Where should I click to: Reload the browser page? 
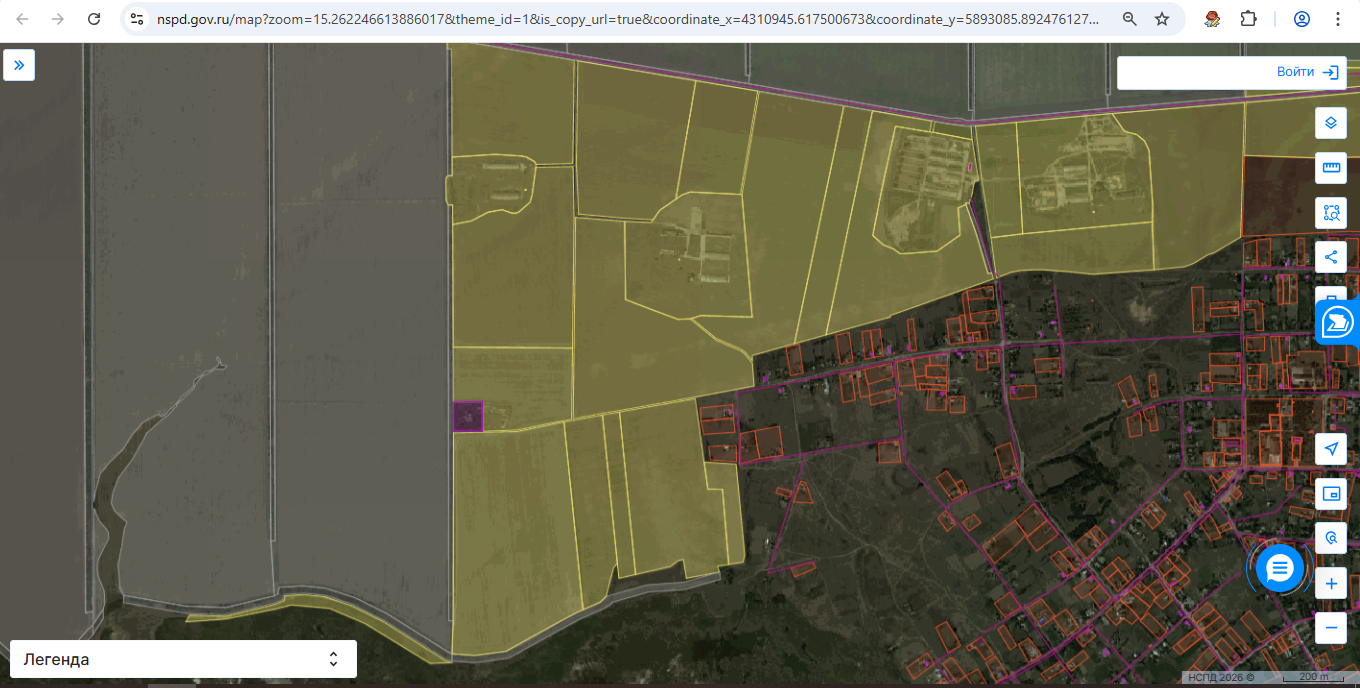pyautogui.click(x=94, y=19)
